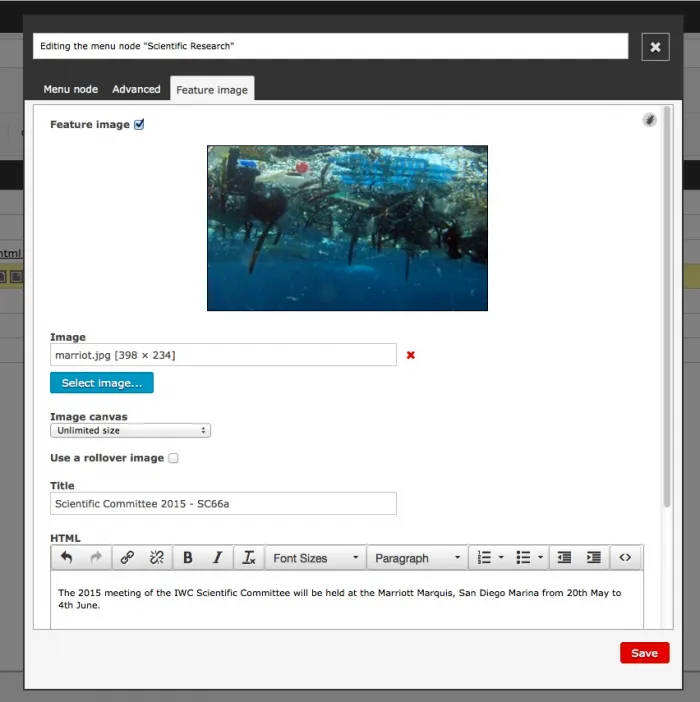
Task: Click the Title input field
Action: tap(223, 504)
